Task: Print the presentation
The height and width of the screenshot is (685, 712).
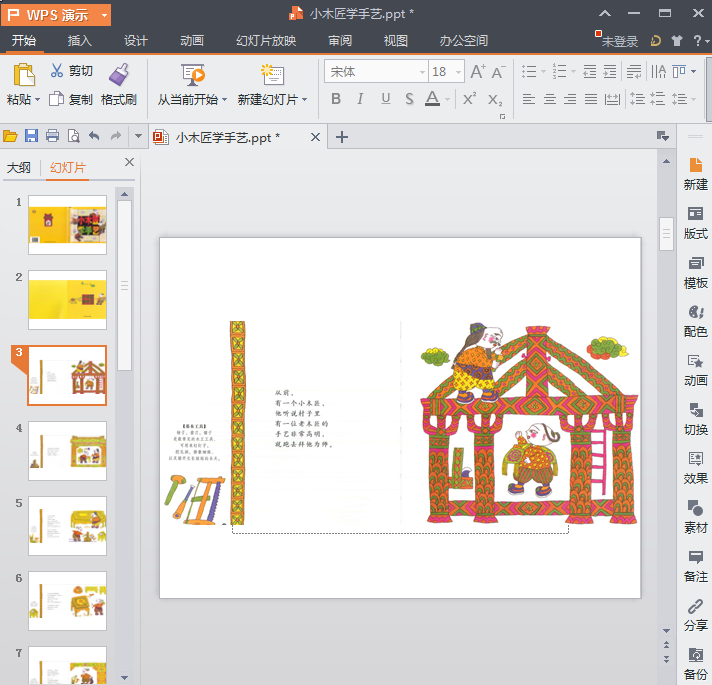Action: tap(52, 136)
